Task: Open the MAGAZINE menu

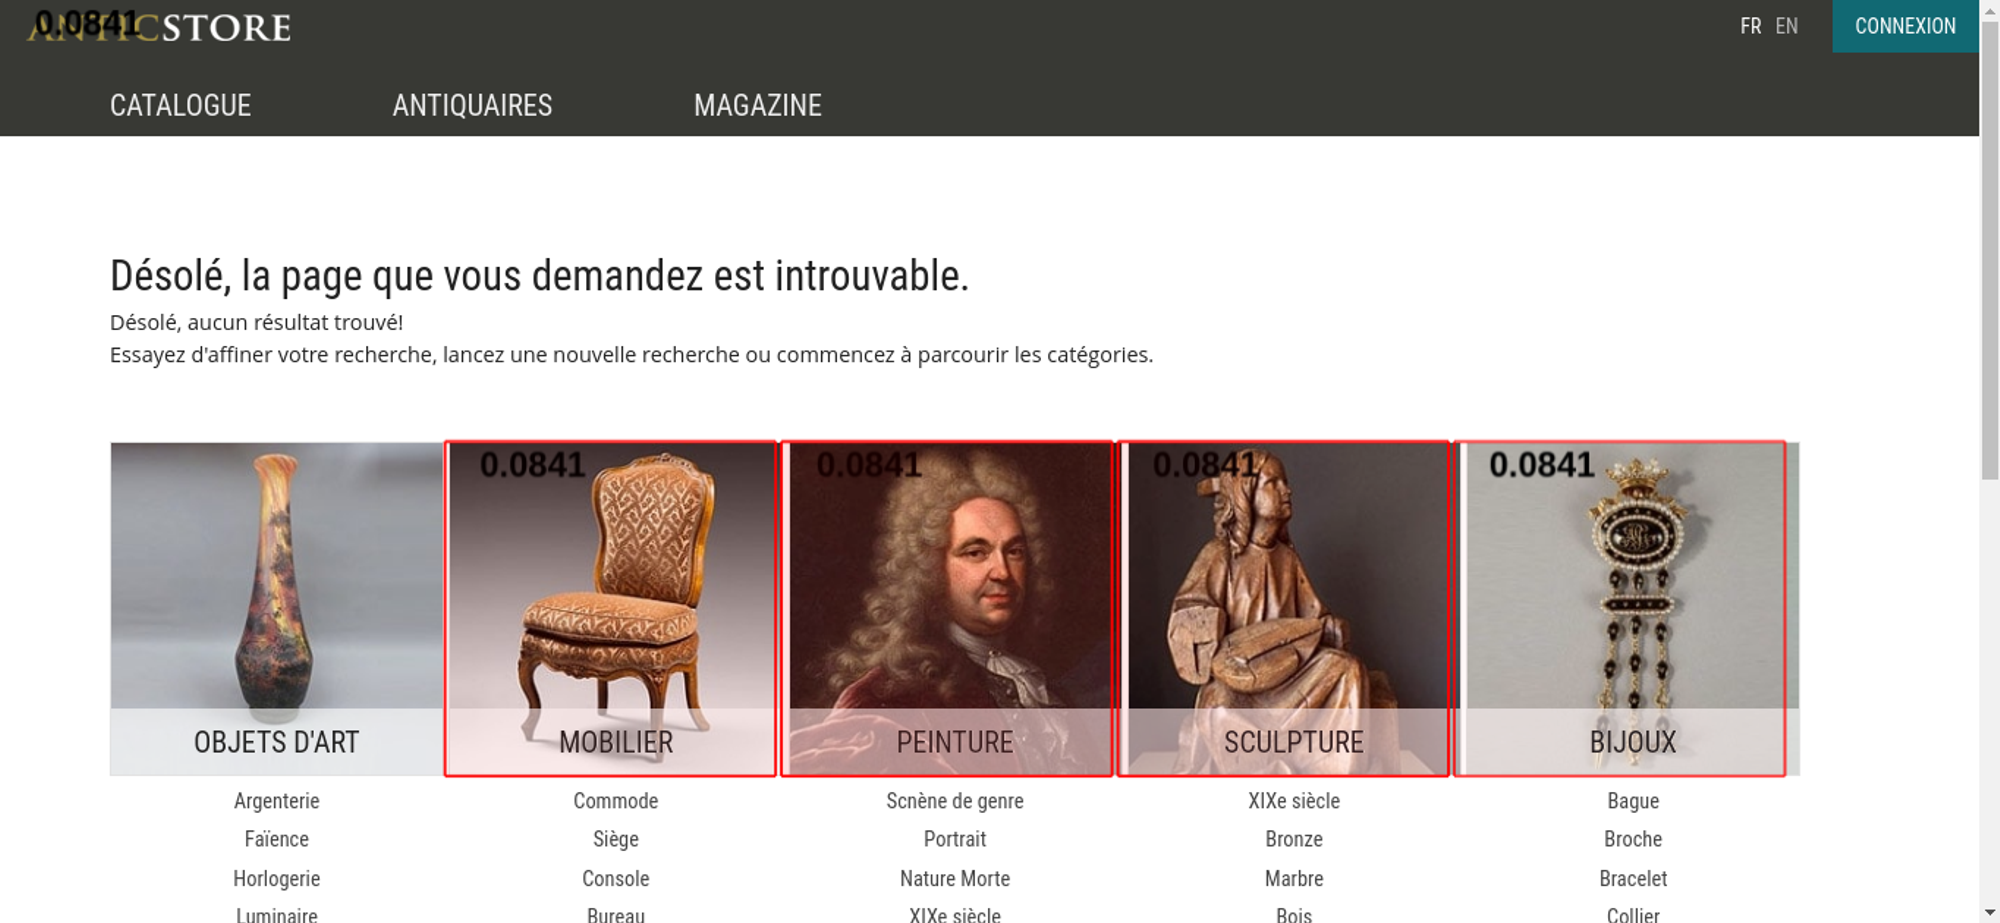Action: [758, 105]
